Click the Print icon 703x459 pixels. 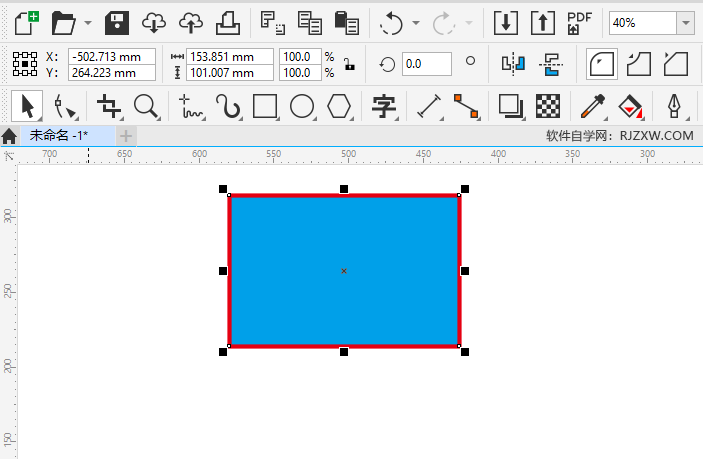[228, 22]
